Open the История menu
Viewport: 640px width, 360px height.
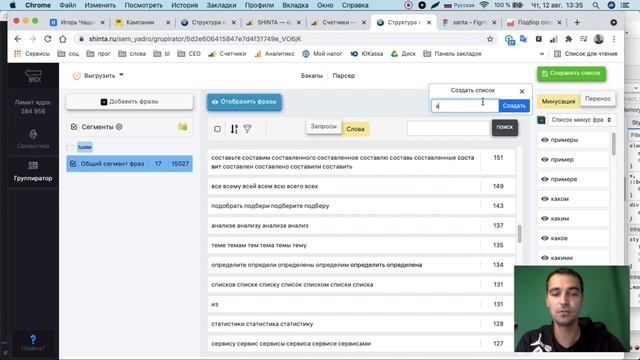(184, 5)
